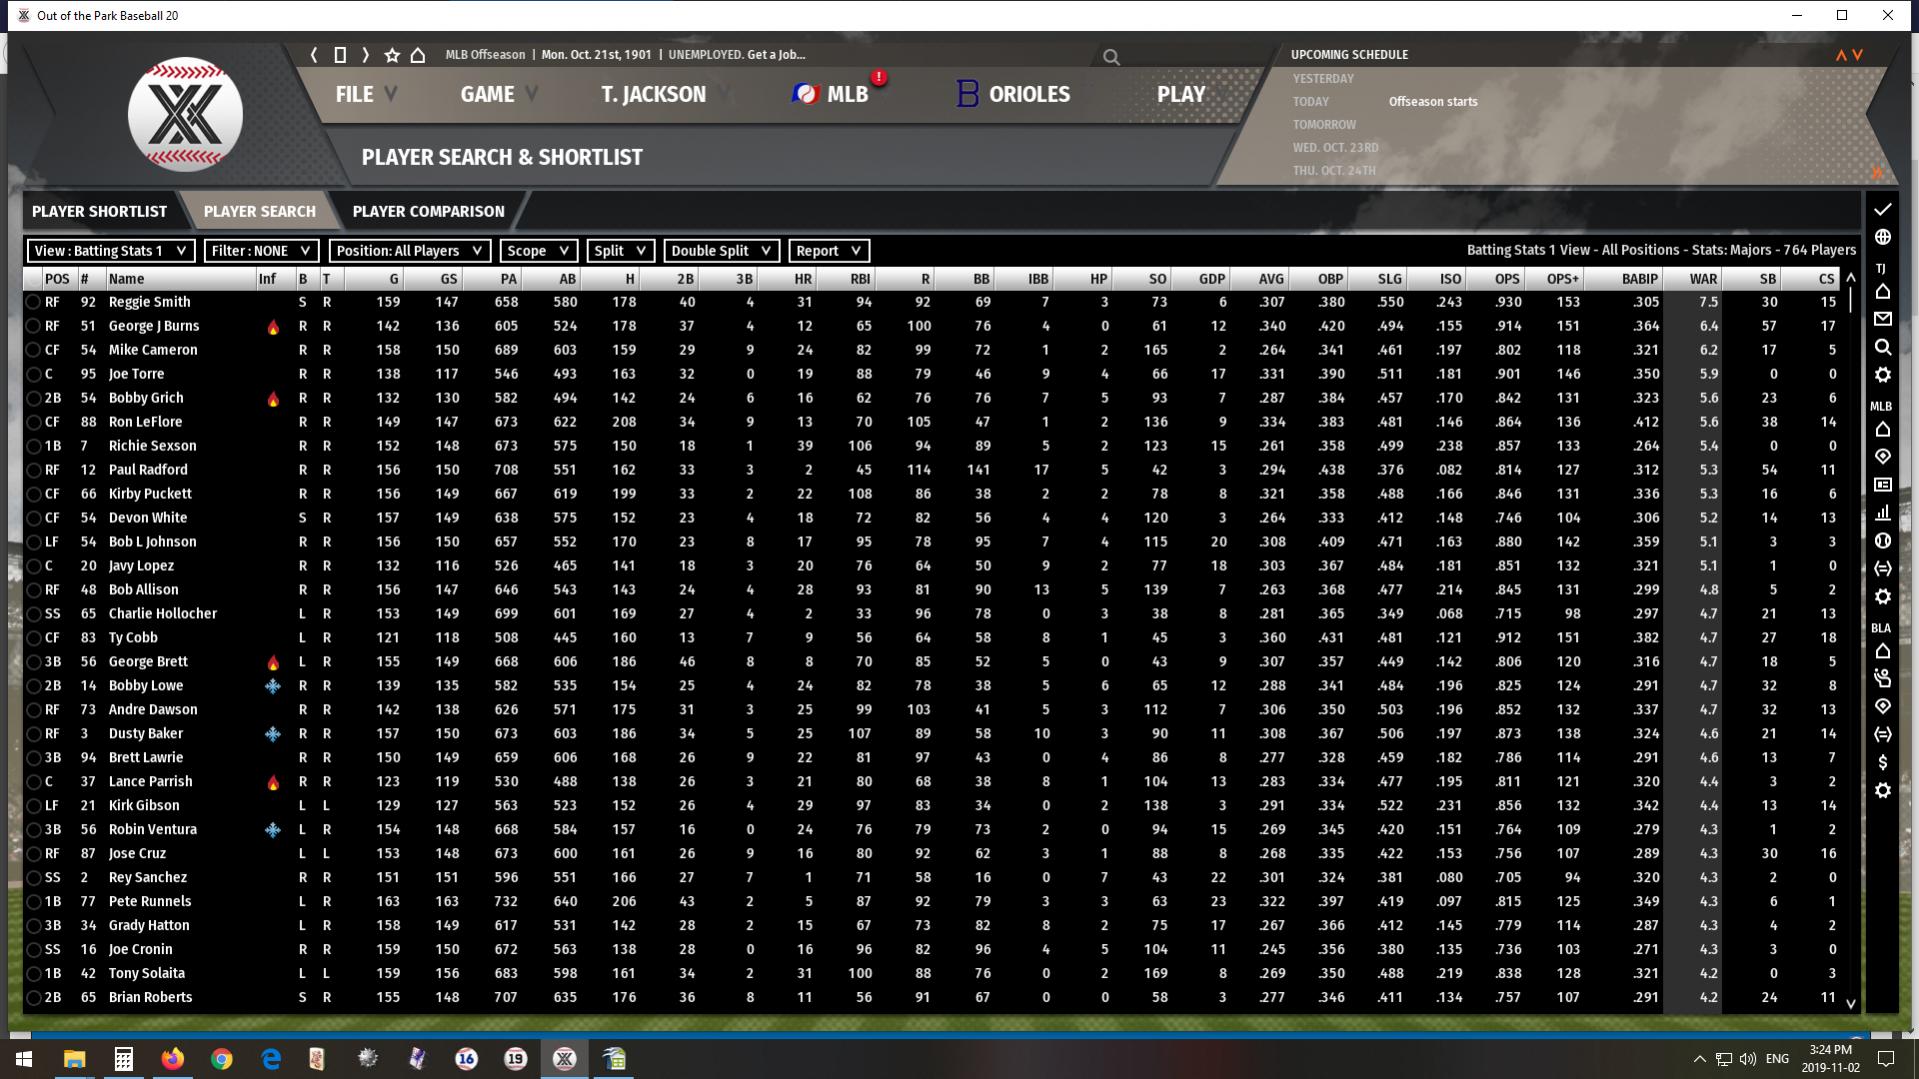The height and width of the screenshot is (1079, 1919).
Task: Open the View: Batting Stats 1 dropdown
Action: pos(110,251)
